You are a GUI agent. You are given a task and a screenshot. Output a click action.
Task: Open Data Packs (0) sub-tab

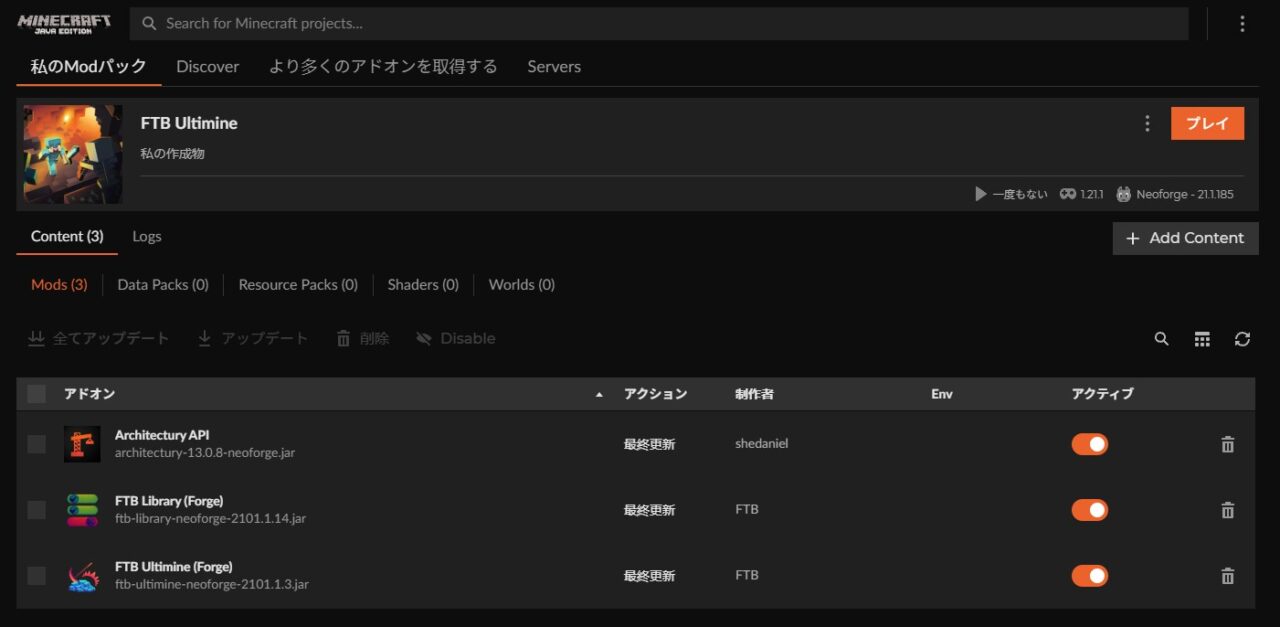pos(163,285)
